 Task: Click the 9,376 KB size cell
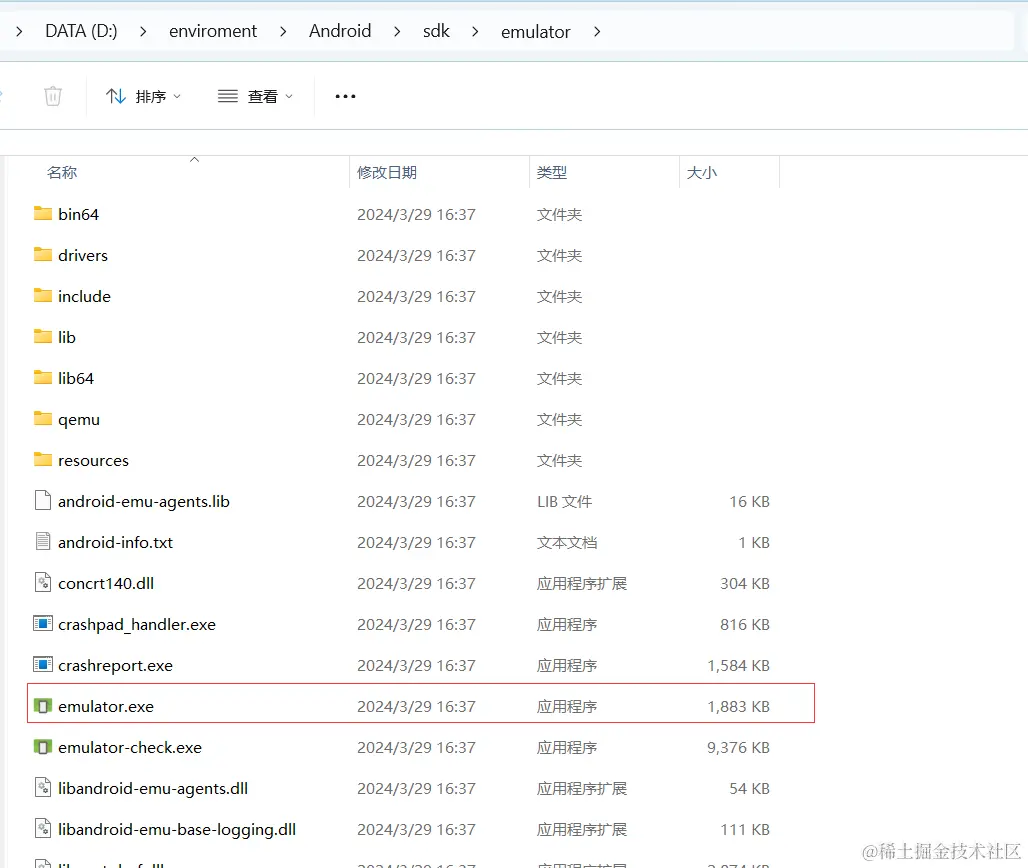[x=738, y=747]
